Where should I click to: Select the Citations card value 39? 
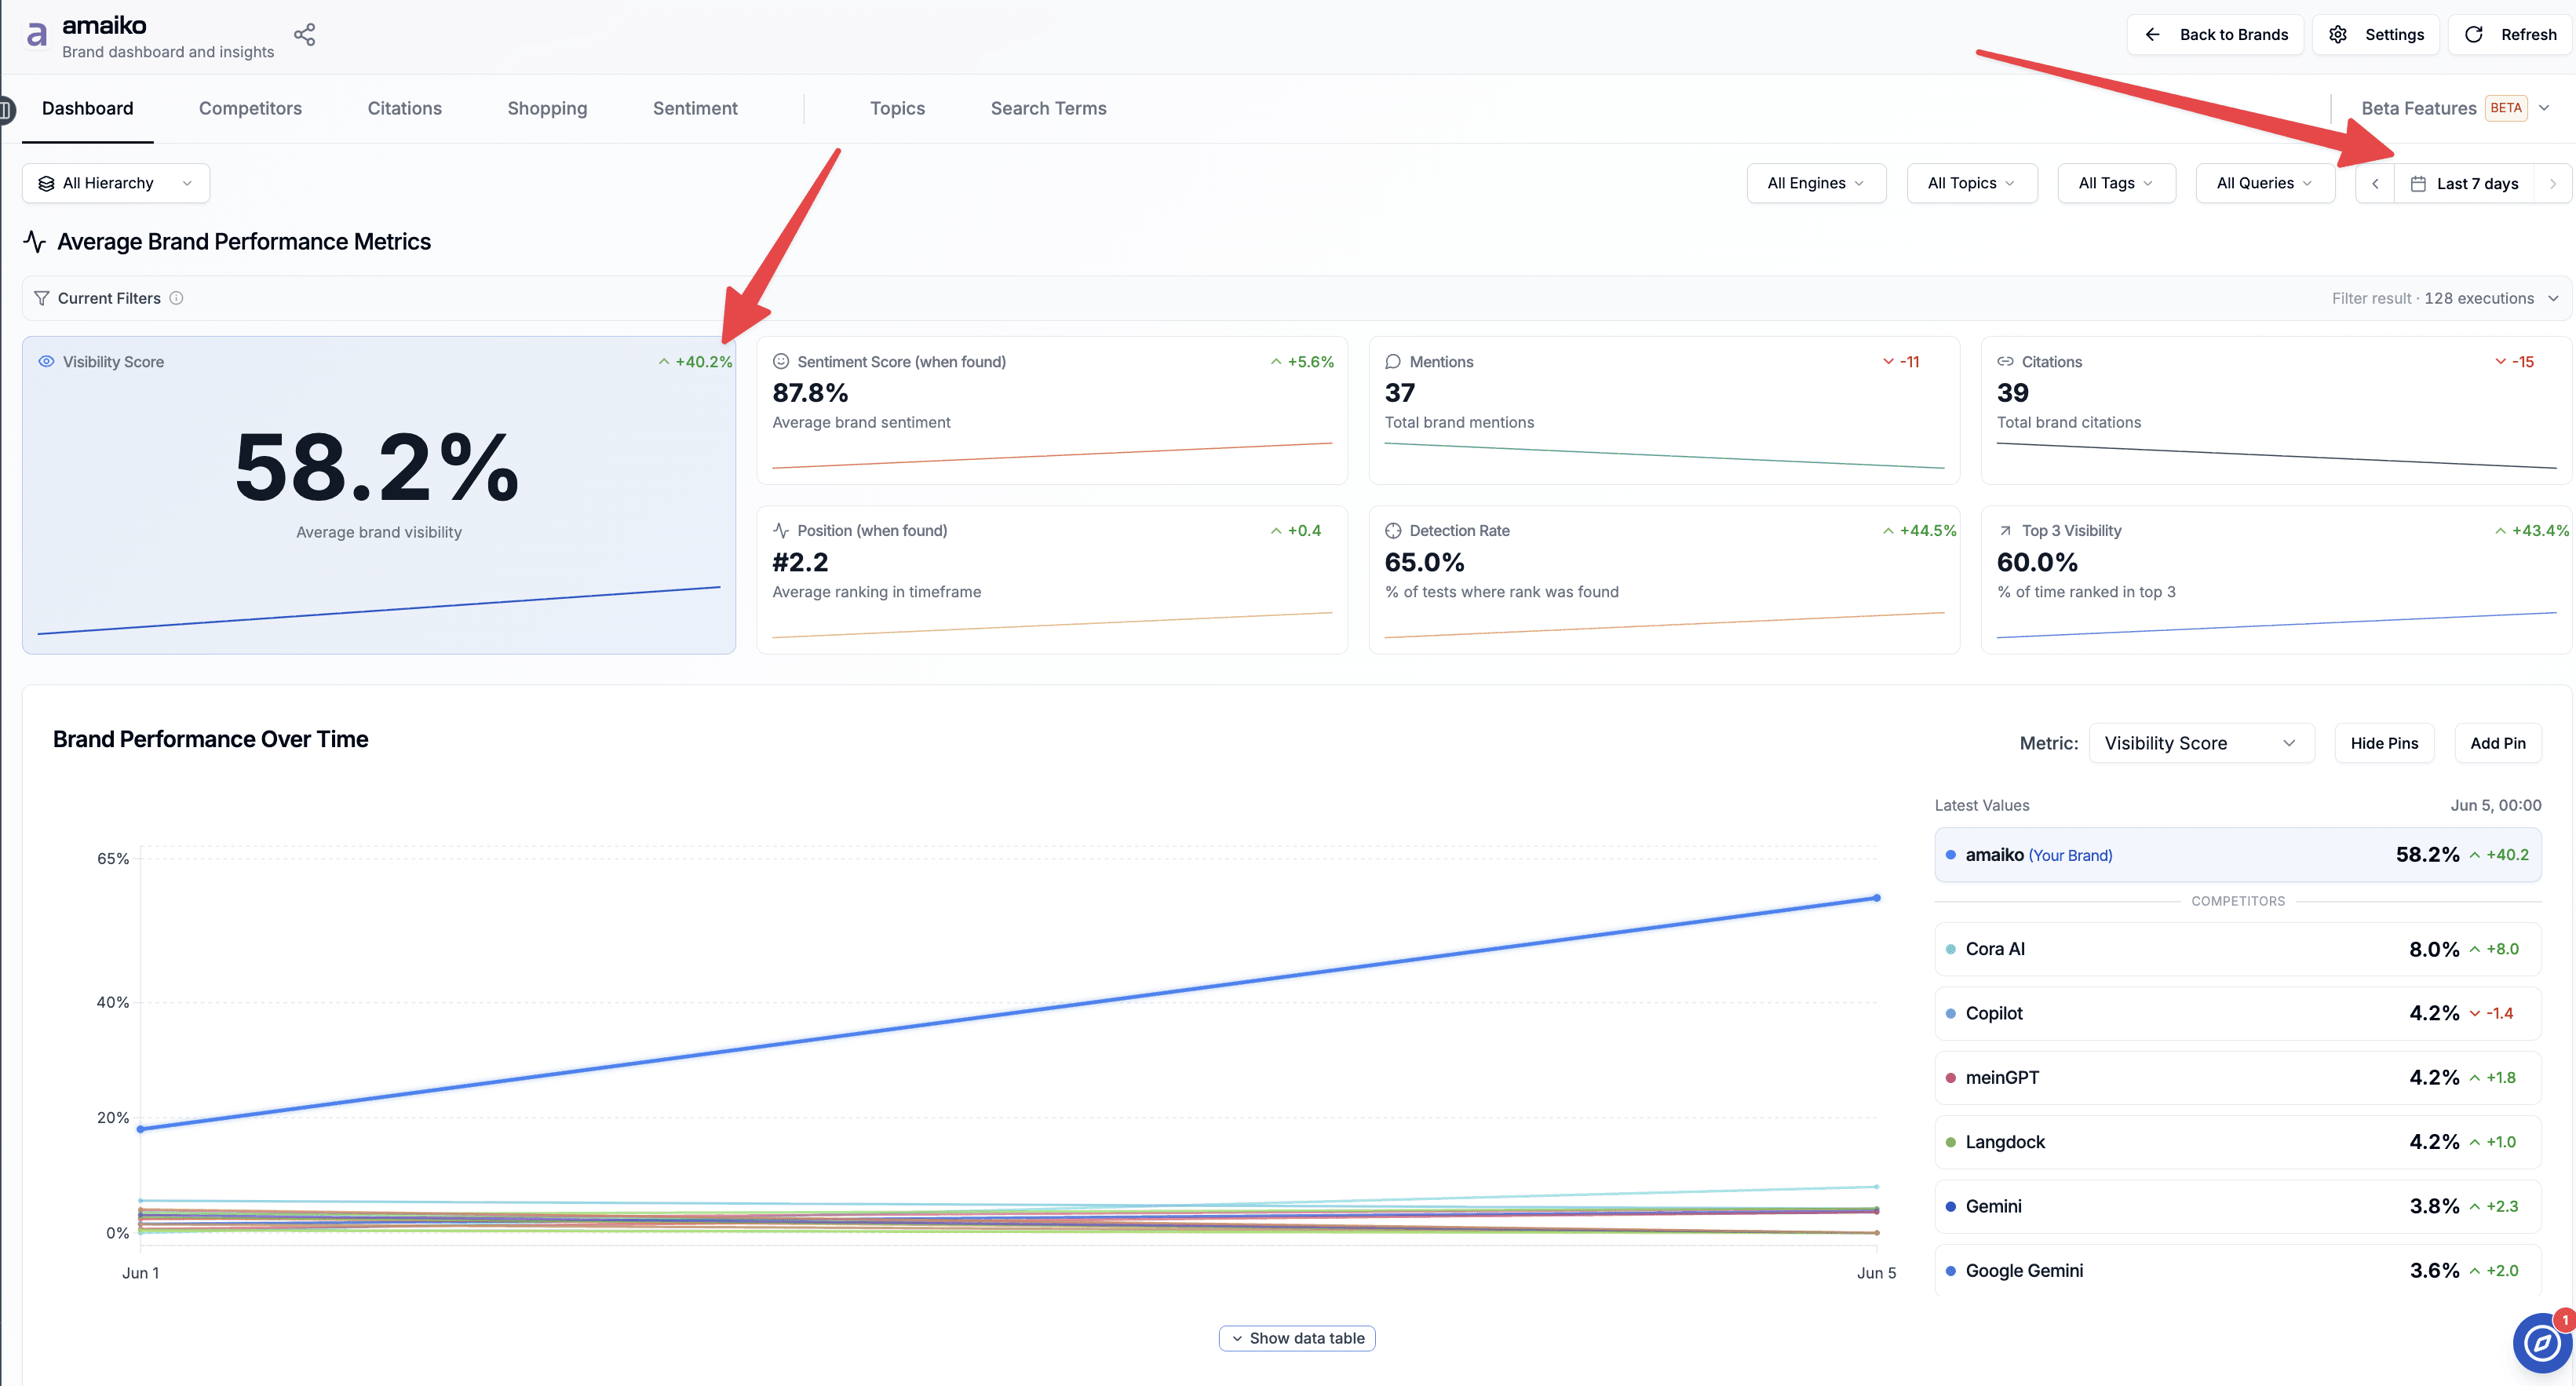coord(2012,393)
